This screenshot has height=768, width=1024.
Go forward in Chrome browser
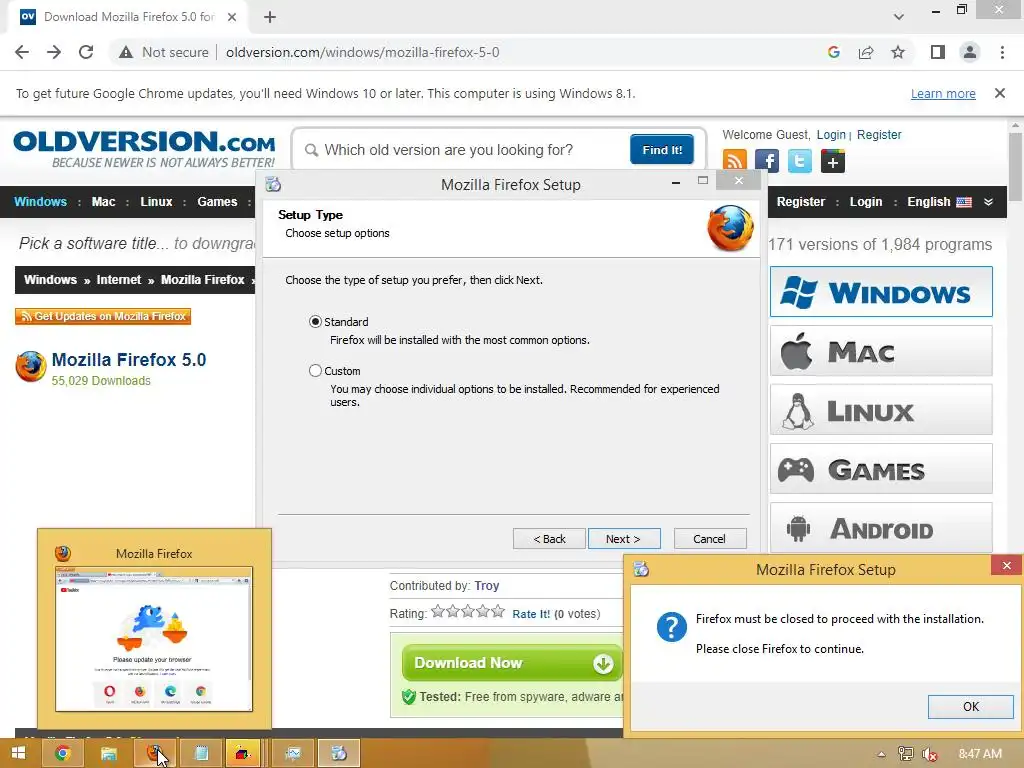pos(54,52)
